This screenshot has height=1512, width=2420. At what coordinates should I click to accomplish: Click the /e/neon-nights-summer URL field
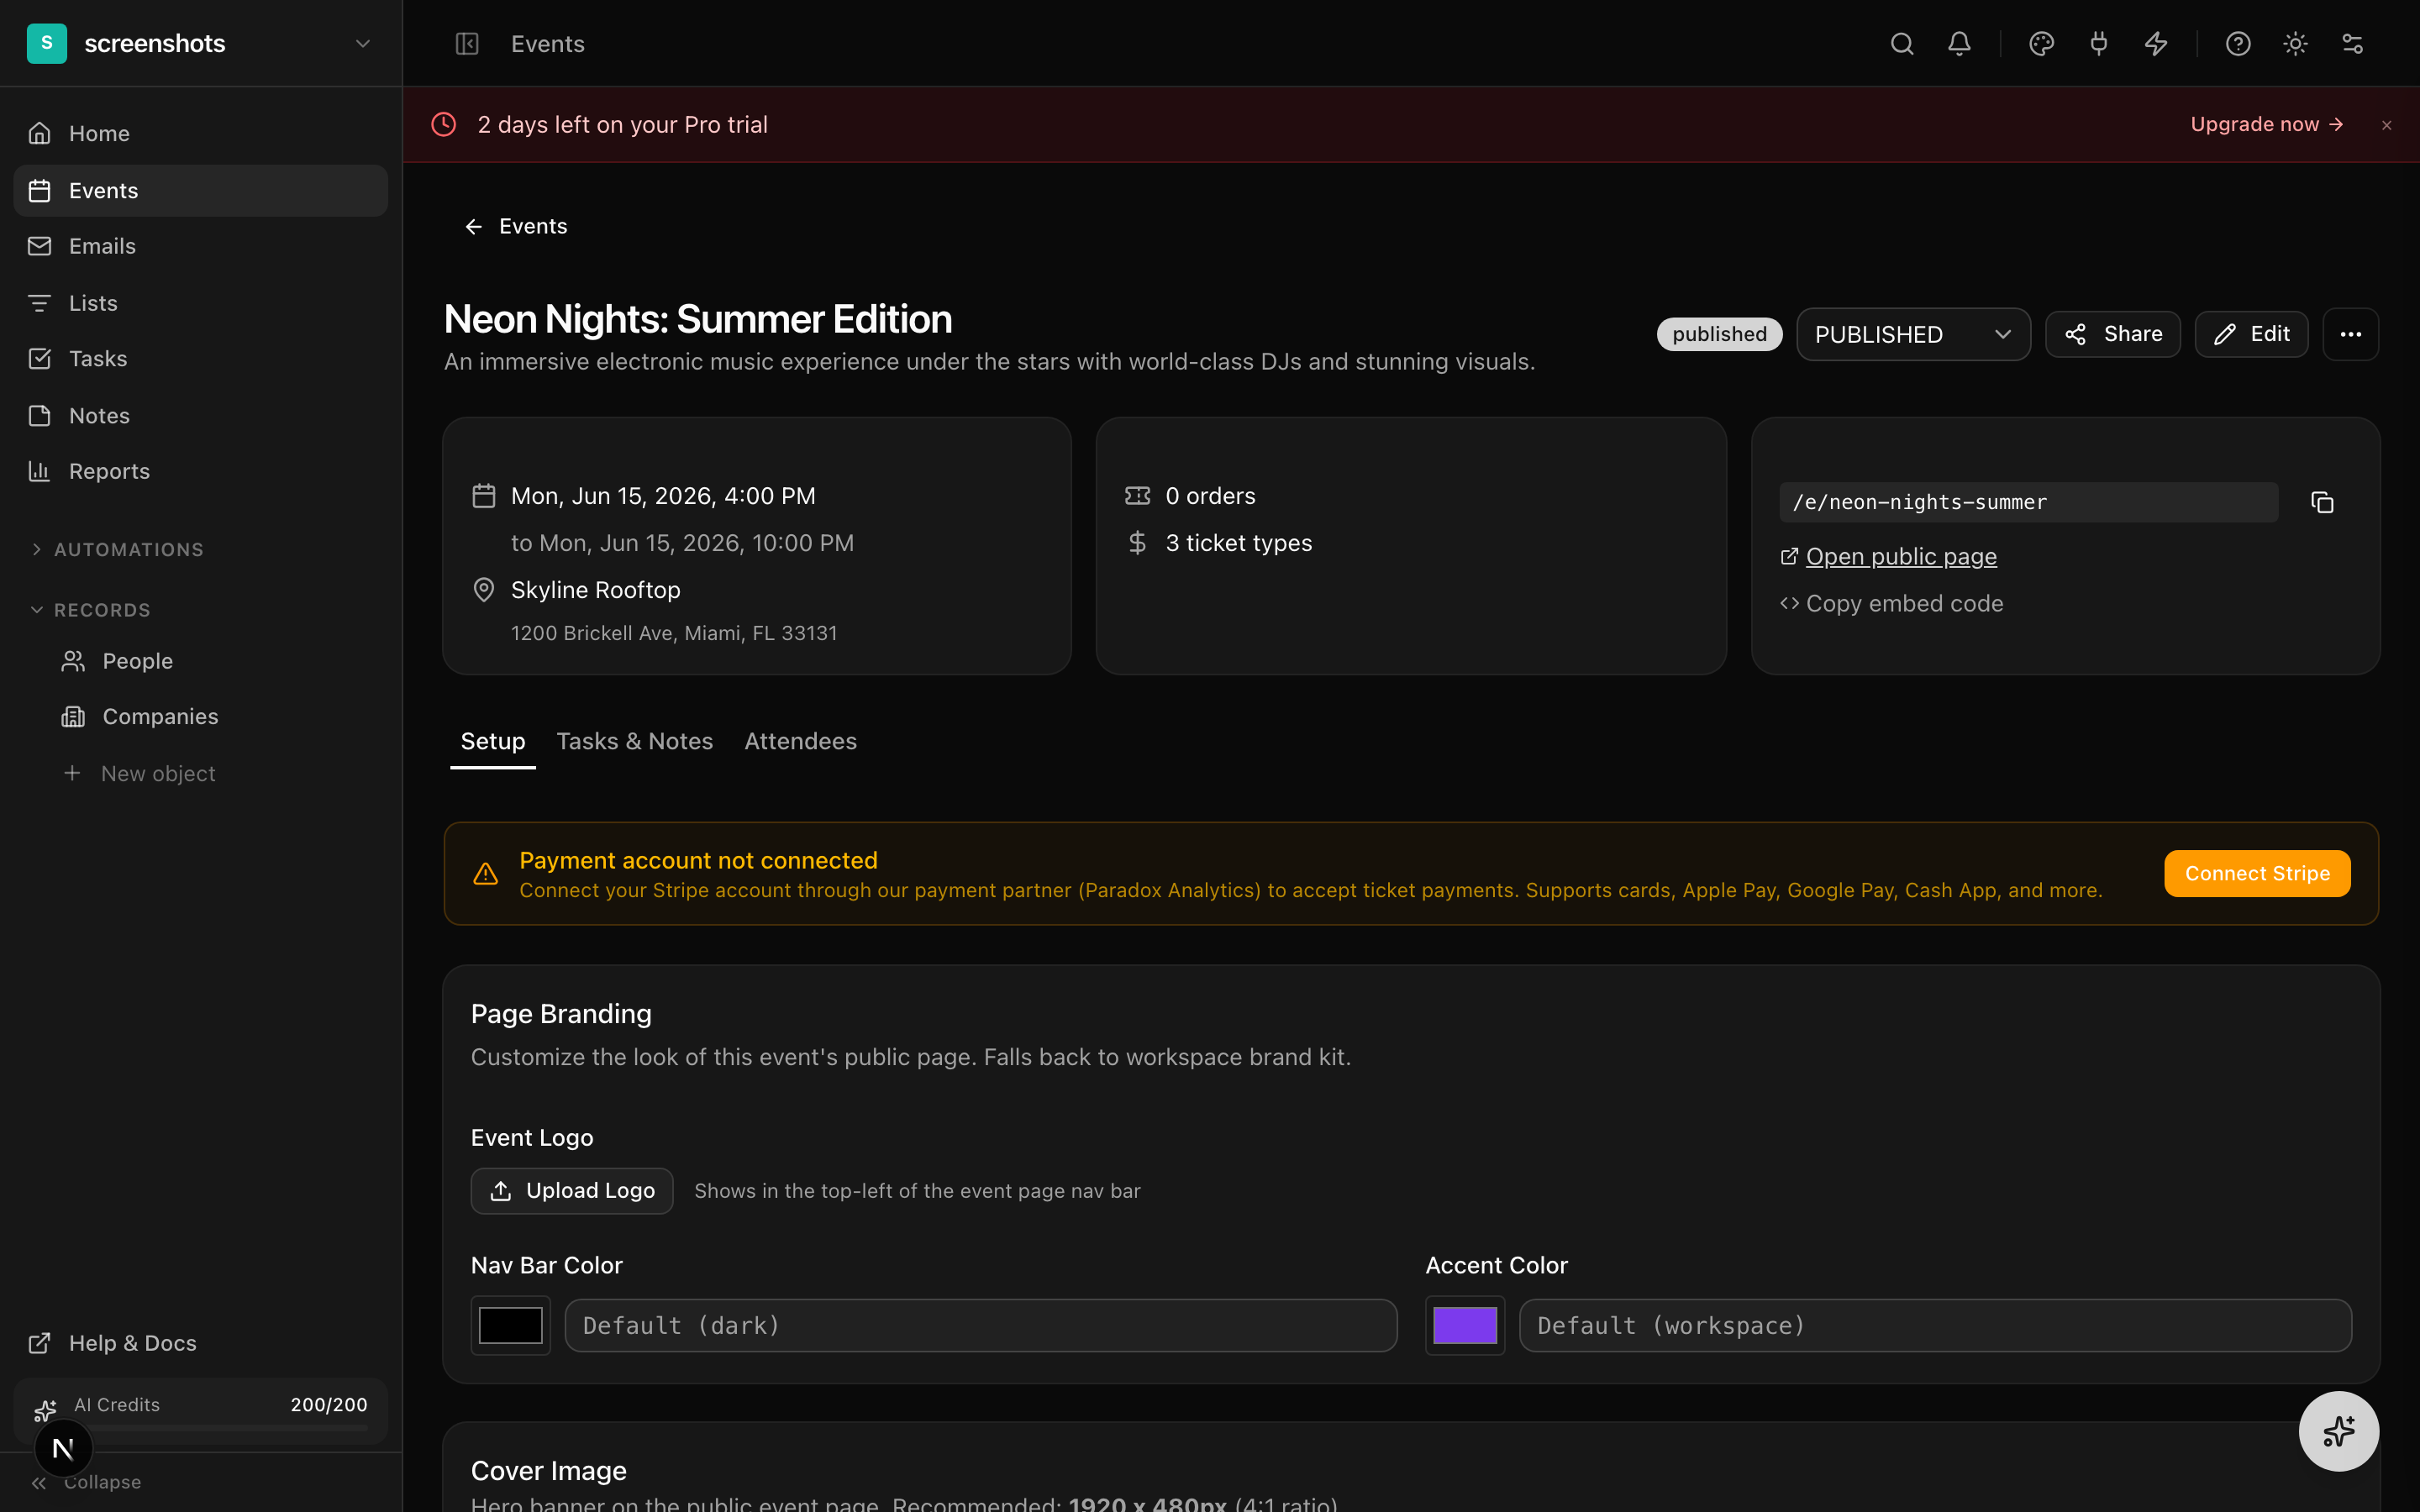(x=2028, y=502)
